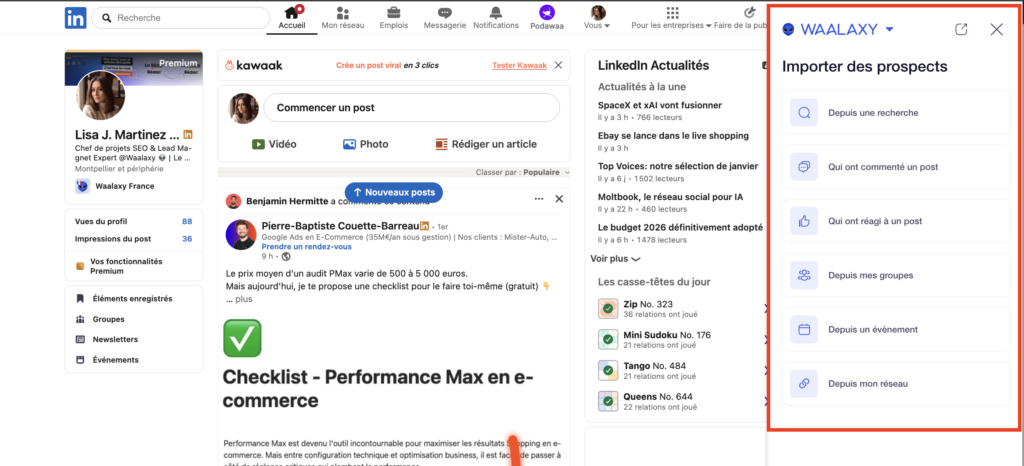
Task: Click the Nouveaux posts pill button
Action: click(394, 193)
